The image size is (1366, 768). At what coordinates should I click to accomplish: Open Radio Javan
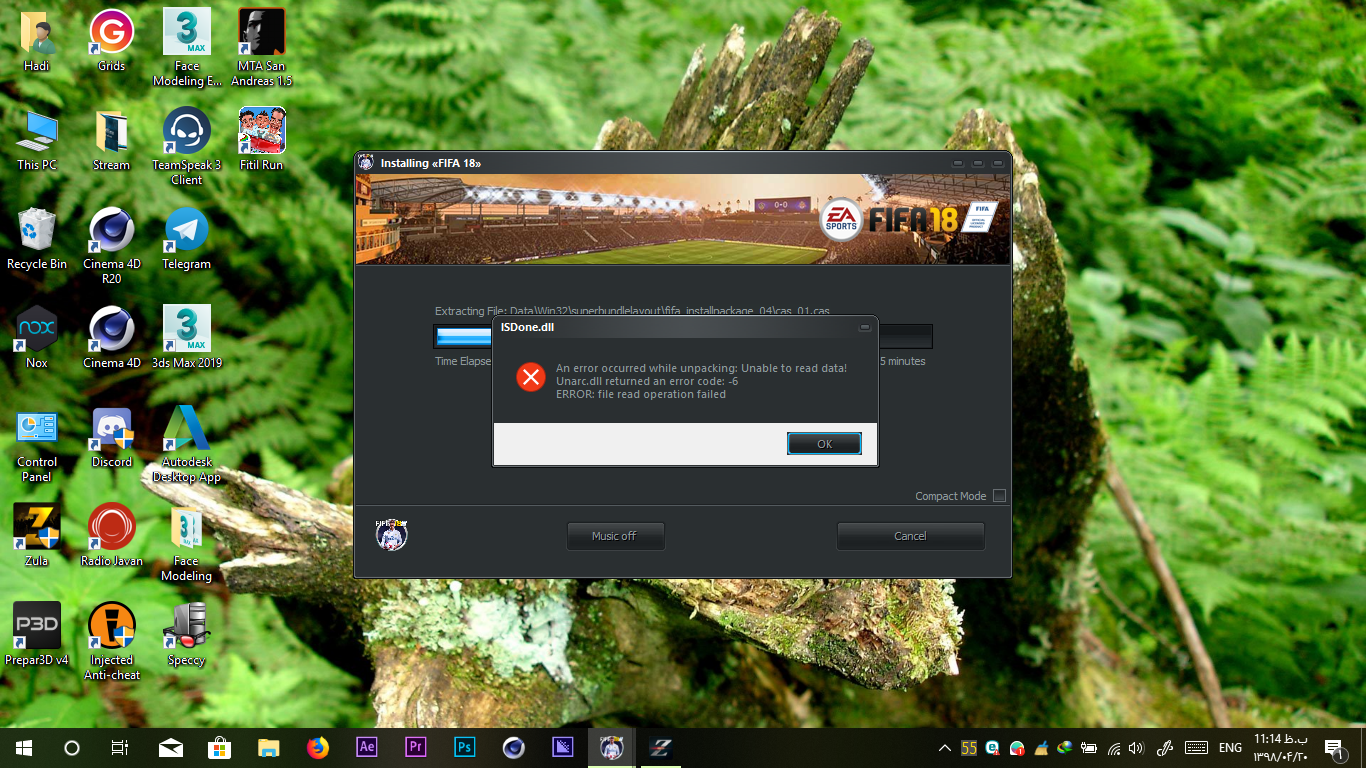tap(111, 535)
